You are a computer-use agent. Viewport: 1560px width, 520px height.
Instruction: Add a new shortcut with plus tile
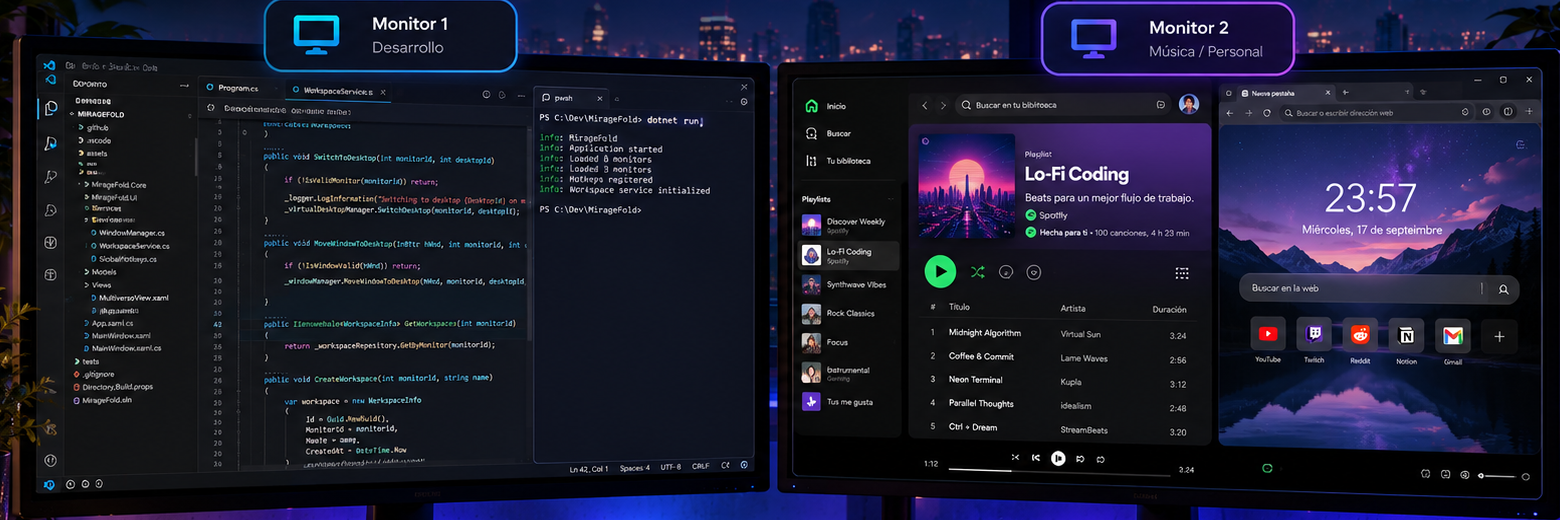[1499, 337]
